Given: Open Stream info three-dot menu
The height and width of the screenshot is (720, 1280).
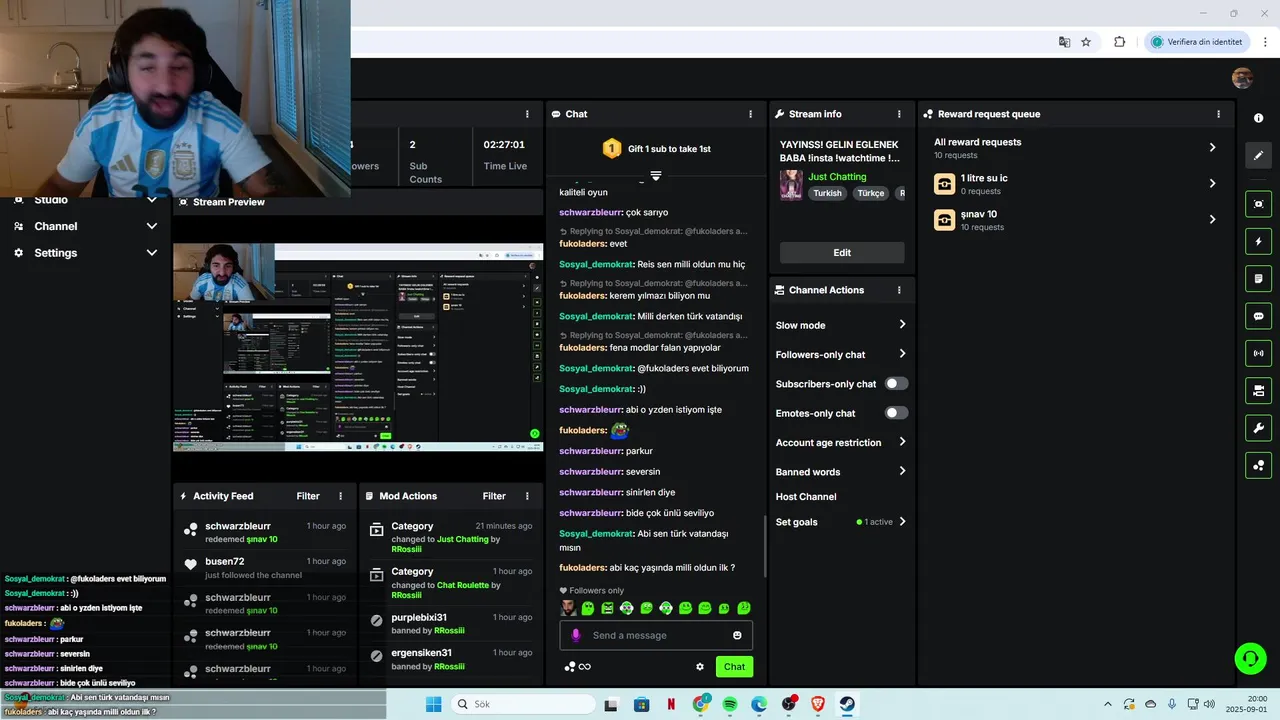Looking at the screenshot, I should (899, 114).
